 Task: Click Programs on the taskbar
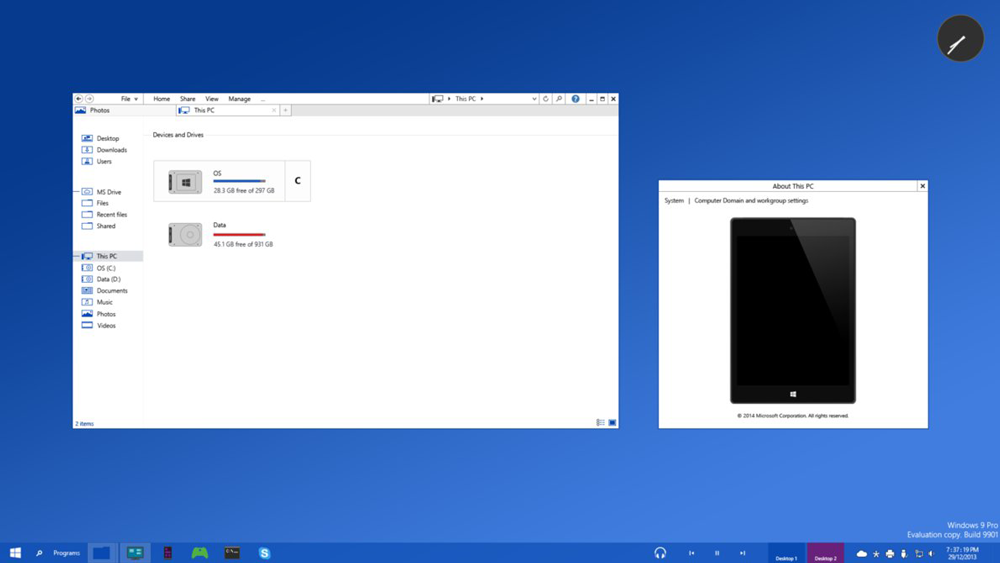66,553
